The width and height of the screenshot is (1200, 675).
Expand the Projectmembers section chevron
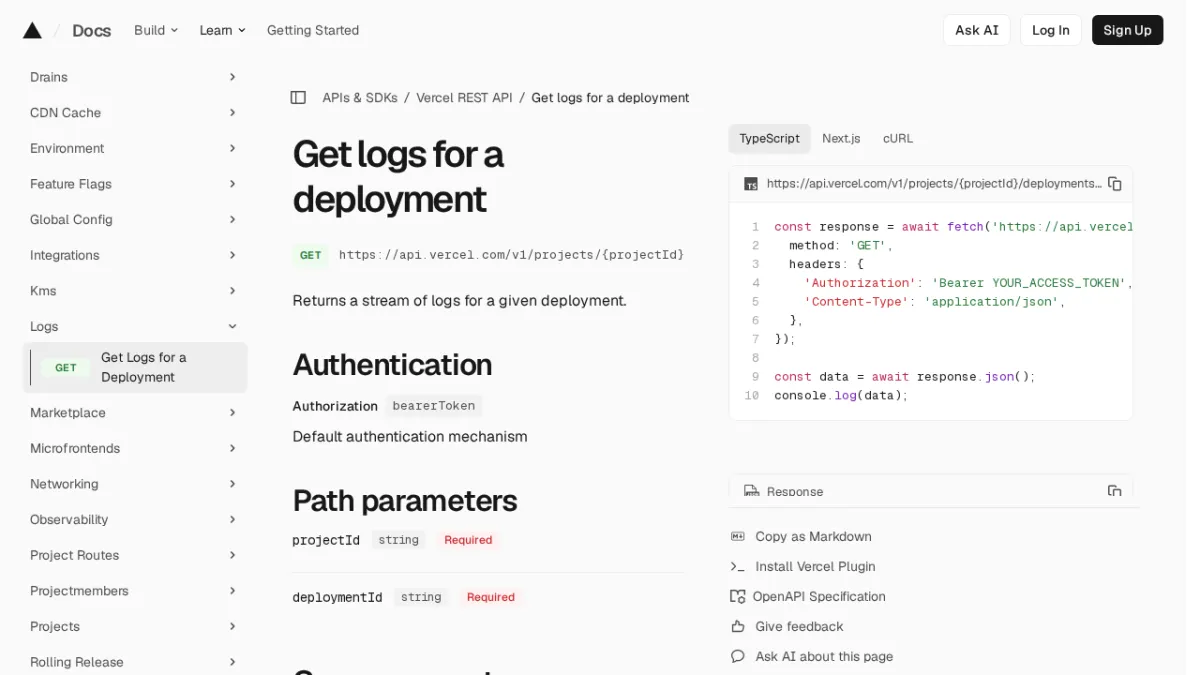coord(232,591)
